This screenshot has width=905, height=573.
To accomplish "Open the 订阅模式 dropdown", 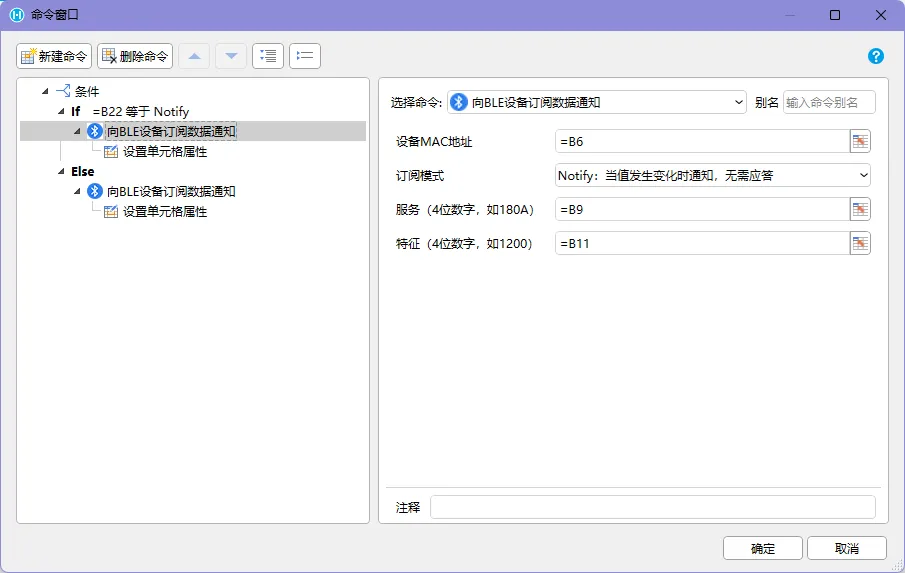I will [713, 175].
